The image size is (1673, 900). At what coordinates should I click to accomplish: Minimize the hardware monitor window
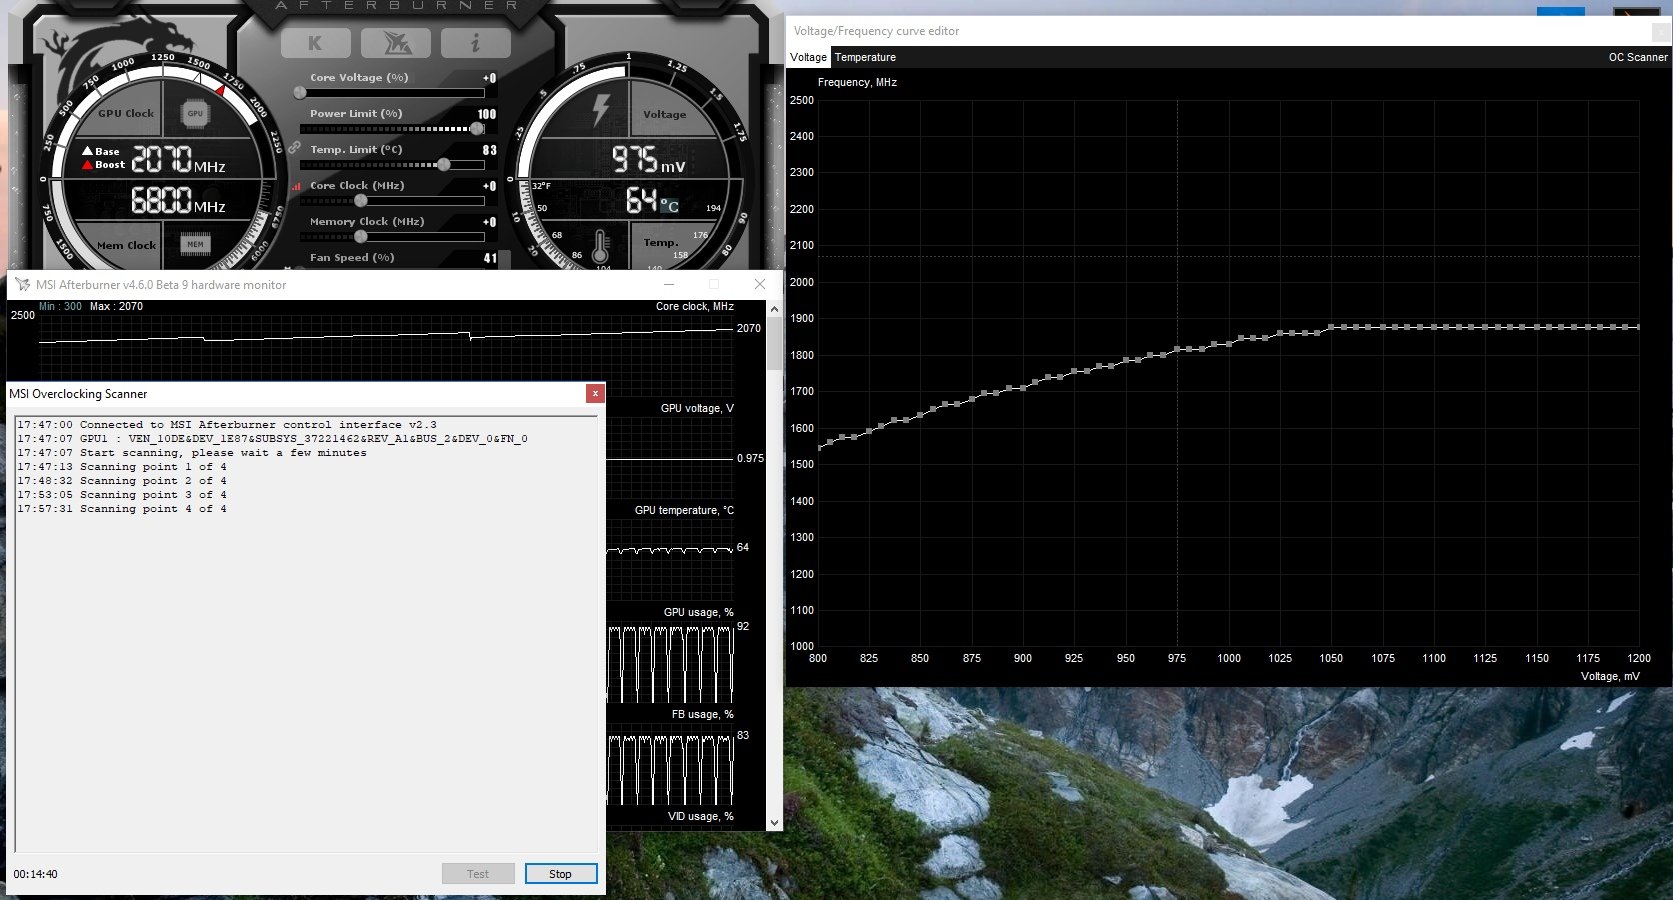point(669,285)
